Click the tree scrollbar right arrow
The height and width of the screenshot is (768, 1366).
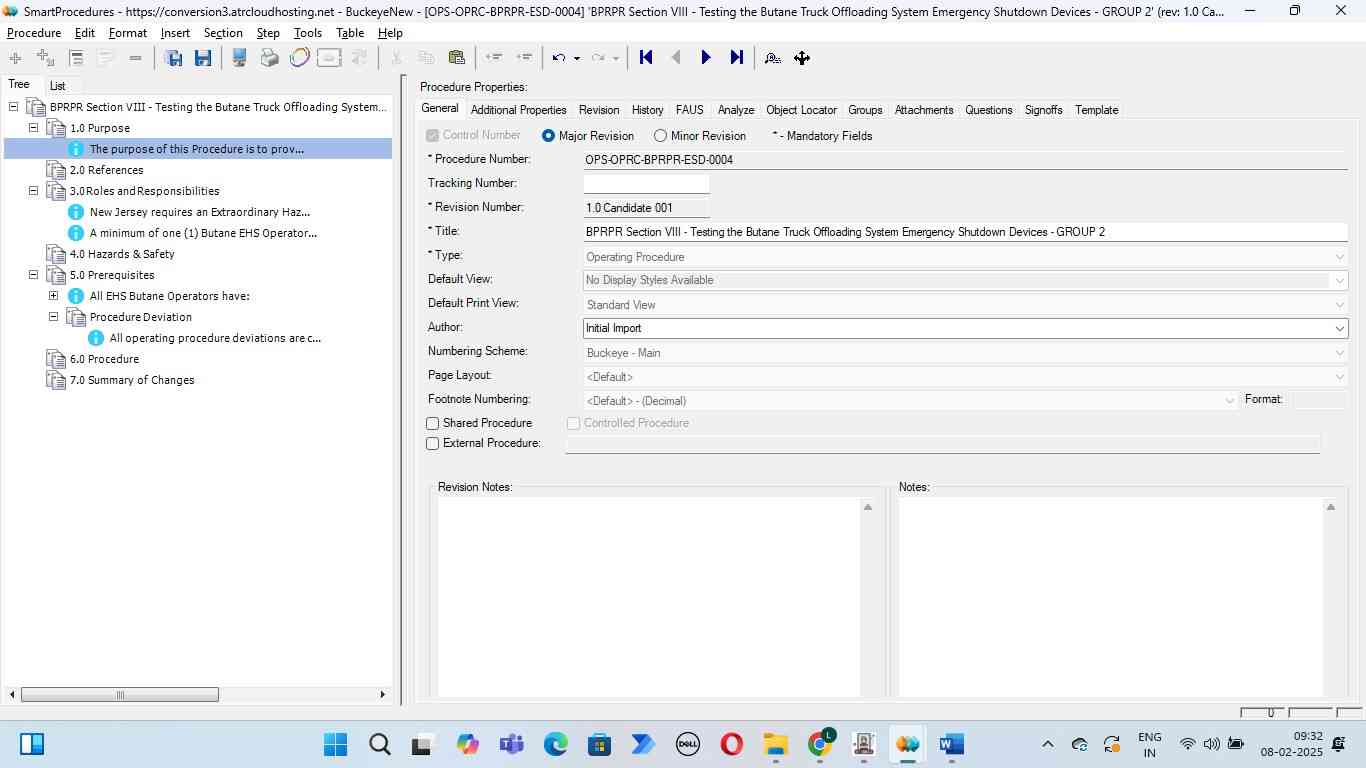[382, 695]
